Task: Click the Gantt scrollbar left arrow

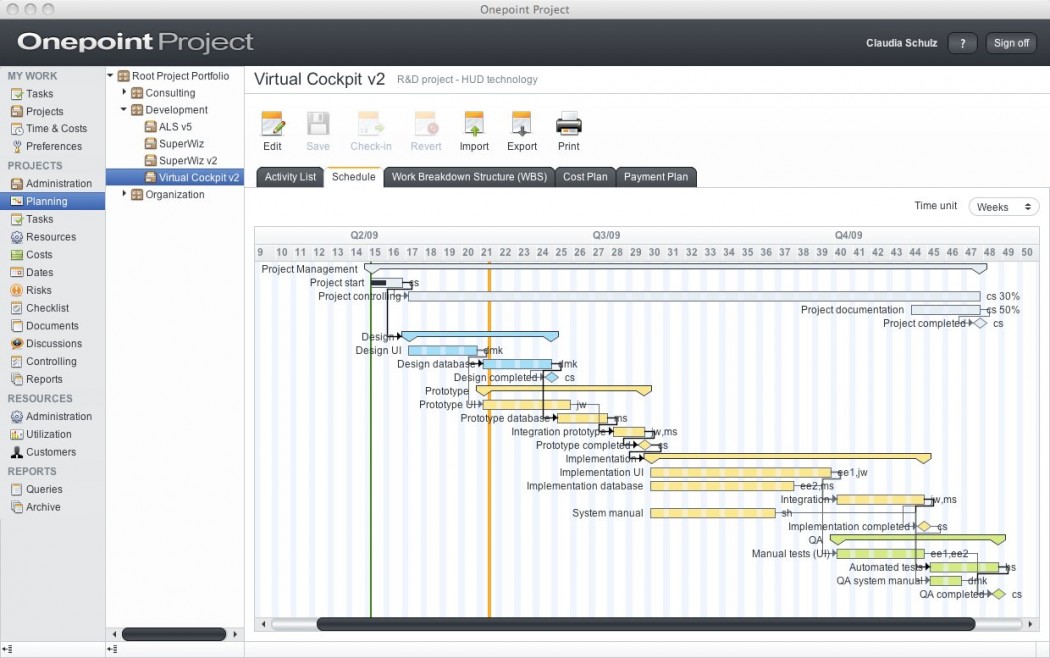Action: (x=263, y=624)
